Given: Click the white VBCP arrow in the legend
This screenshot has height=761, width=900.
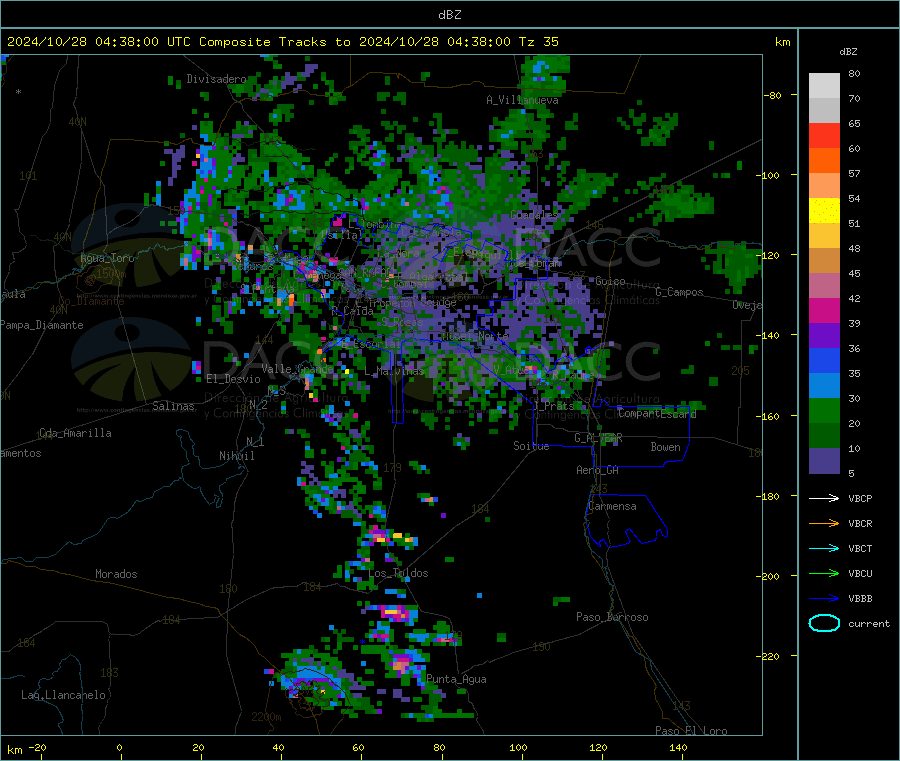Looking at the screenshot, I should click(x=824, y=498).
